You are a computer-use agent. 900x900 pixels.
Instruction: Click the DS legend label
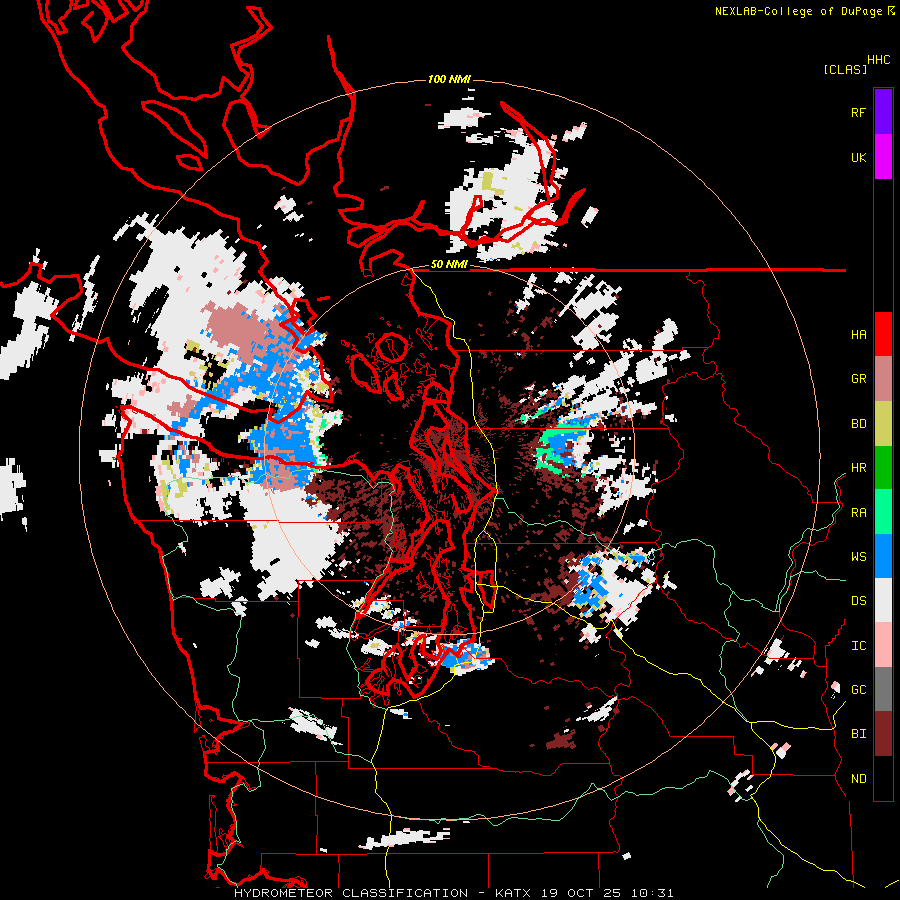(x=858, y=601)
